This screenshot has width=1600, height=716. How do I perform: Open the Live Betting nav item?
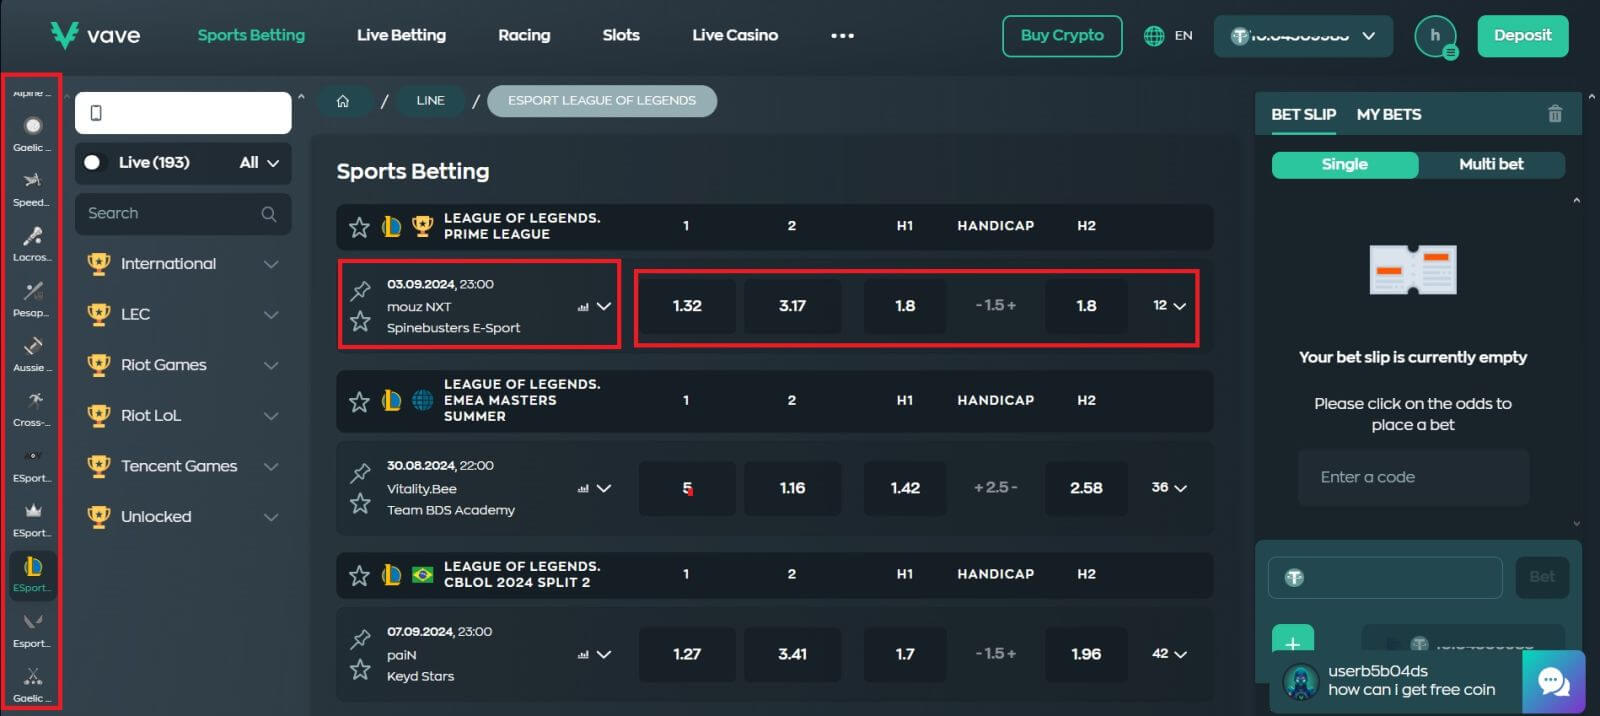click(401, 35)
